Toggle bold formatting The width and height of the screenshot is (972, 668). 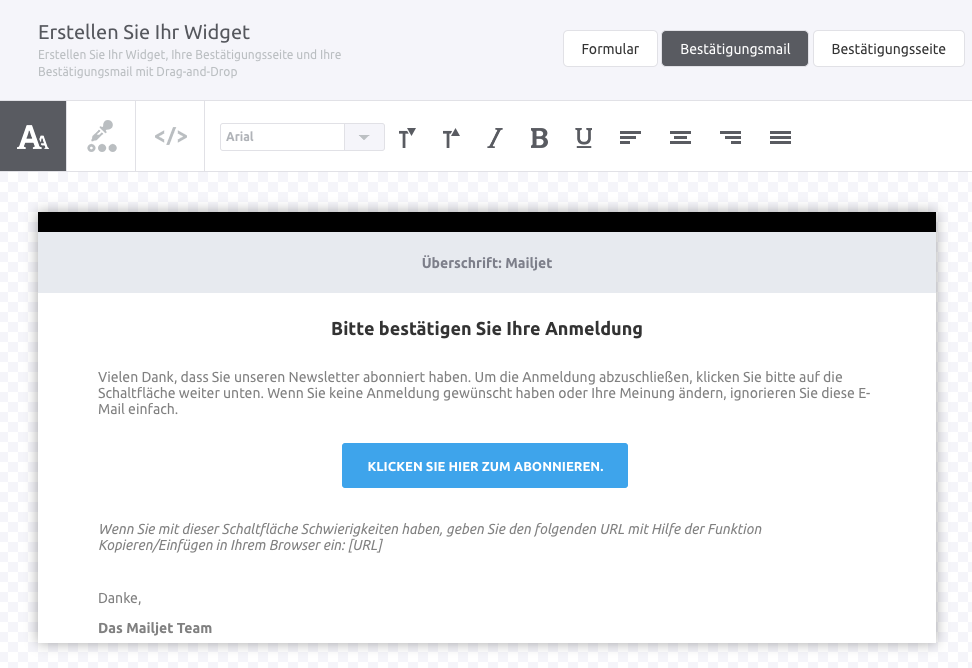[x=539, y=138]
